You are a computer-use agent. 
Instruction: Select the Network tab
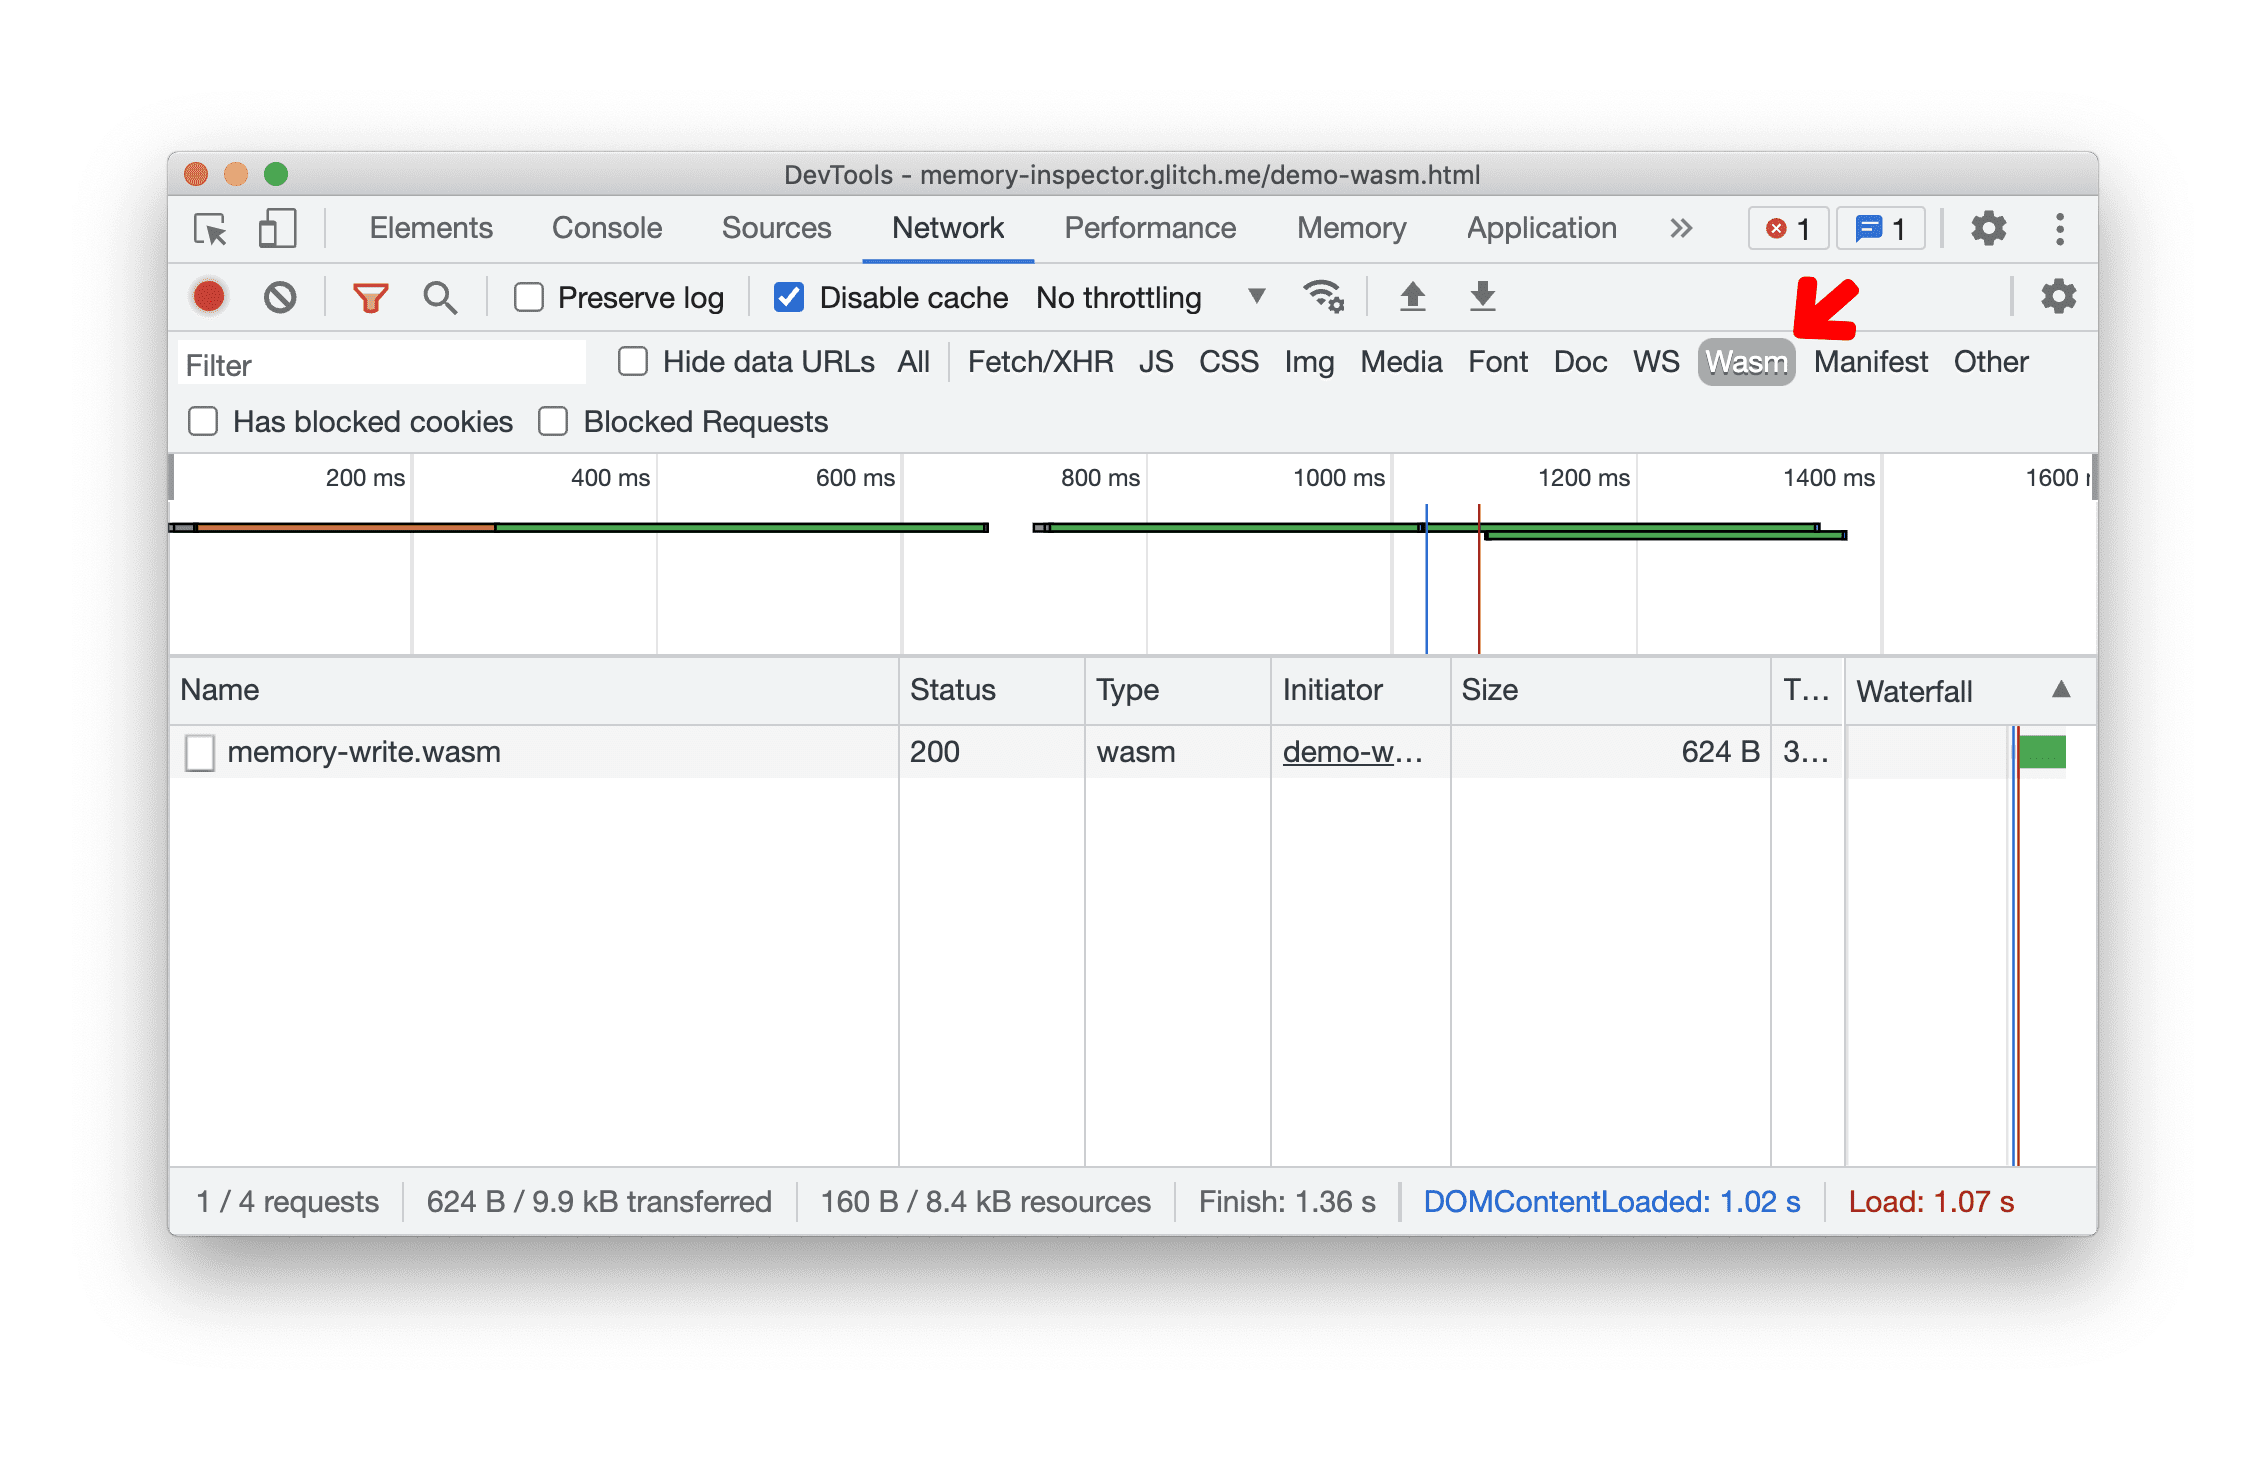click(x=950, y=228)
